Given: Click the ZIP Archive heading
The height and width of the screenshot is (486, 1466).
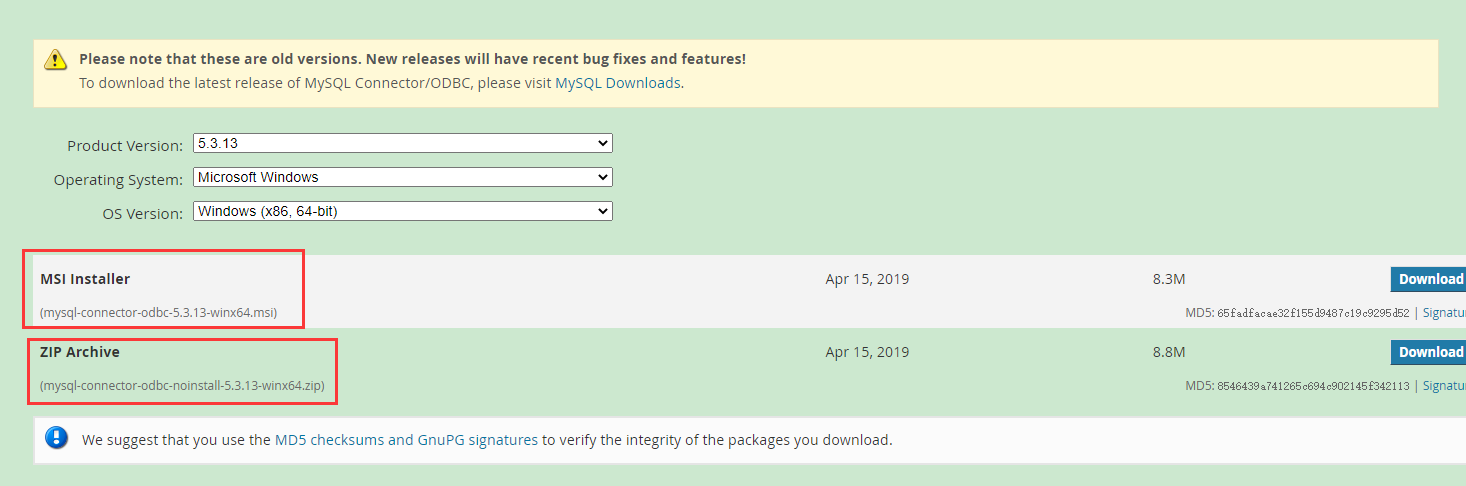Looking at the screenshot, I should pyautogui.click(x=80, y=352).
